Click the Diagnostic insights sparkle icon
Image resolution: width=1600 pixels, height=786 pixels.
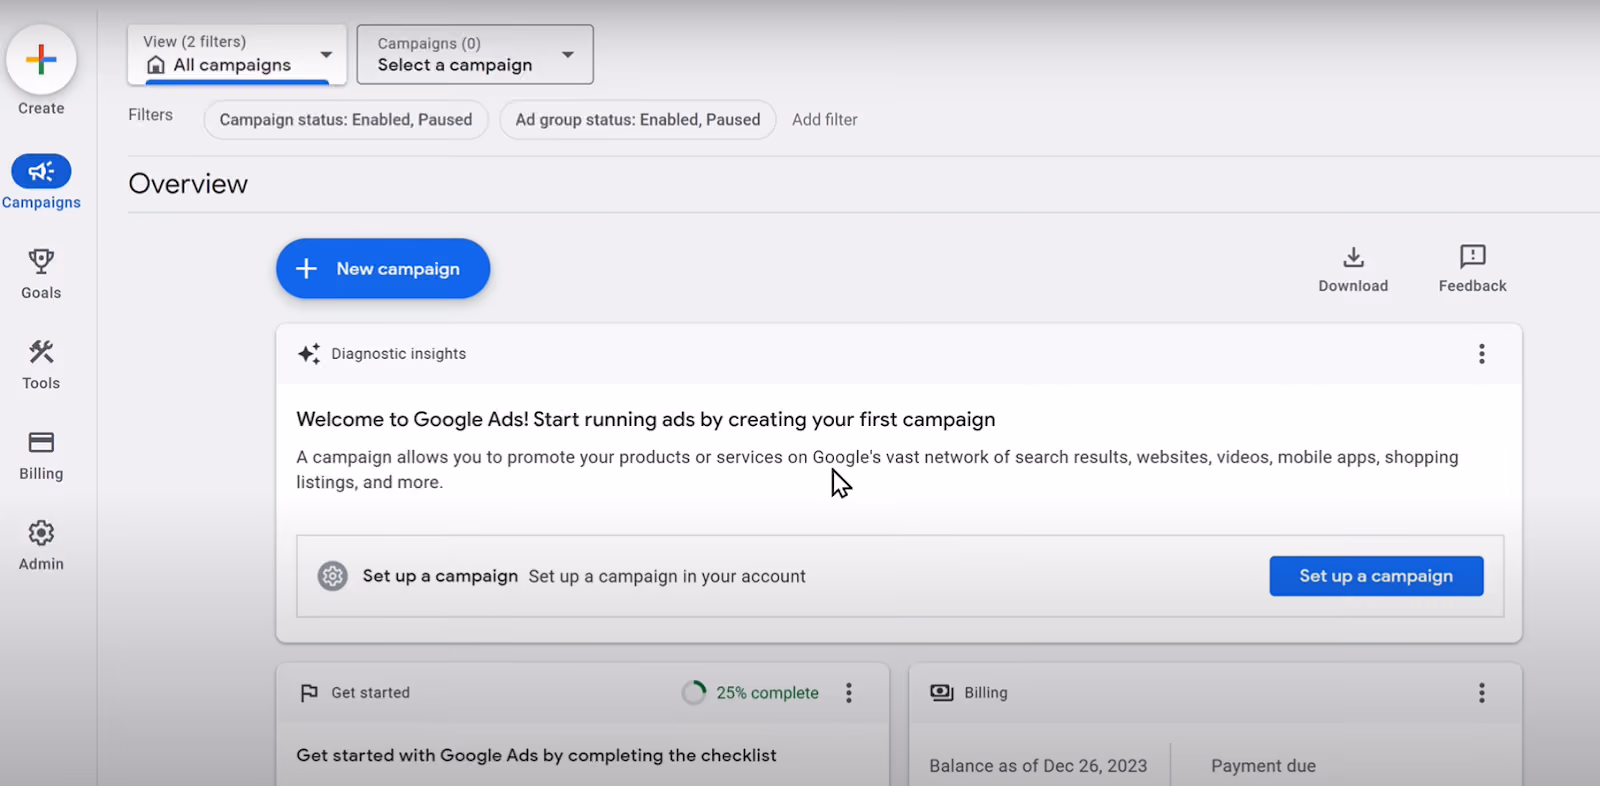(309, 354)
